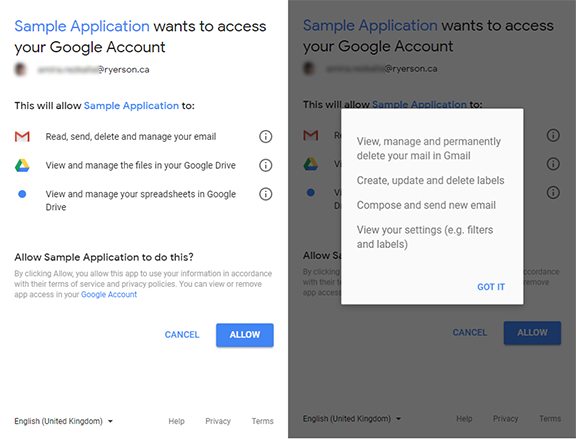Open info icon for spreadsheets permission, left panel
The image size is (576, 439).
pyautogui.click(x=266, y=194)
